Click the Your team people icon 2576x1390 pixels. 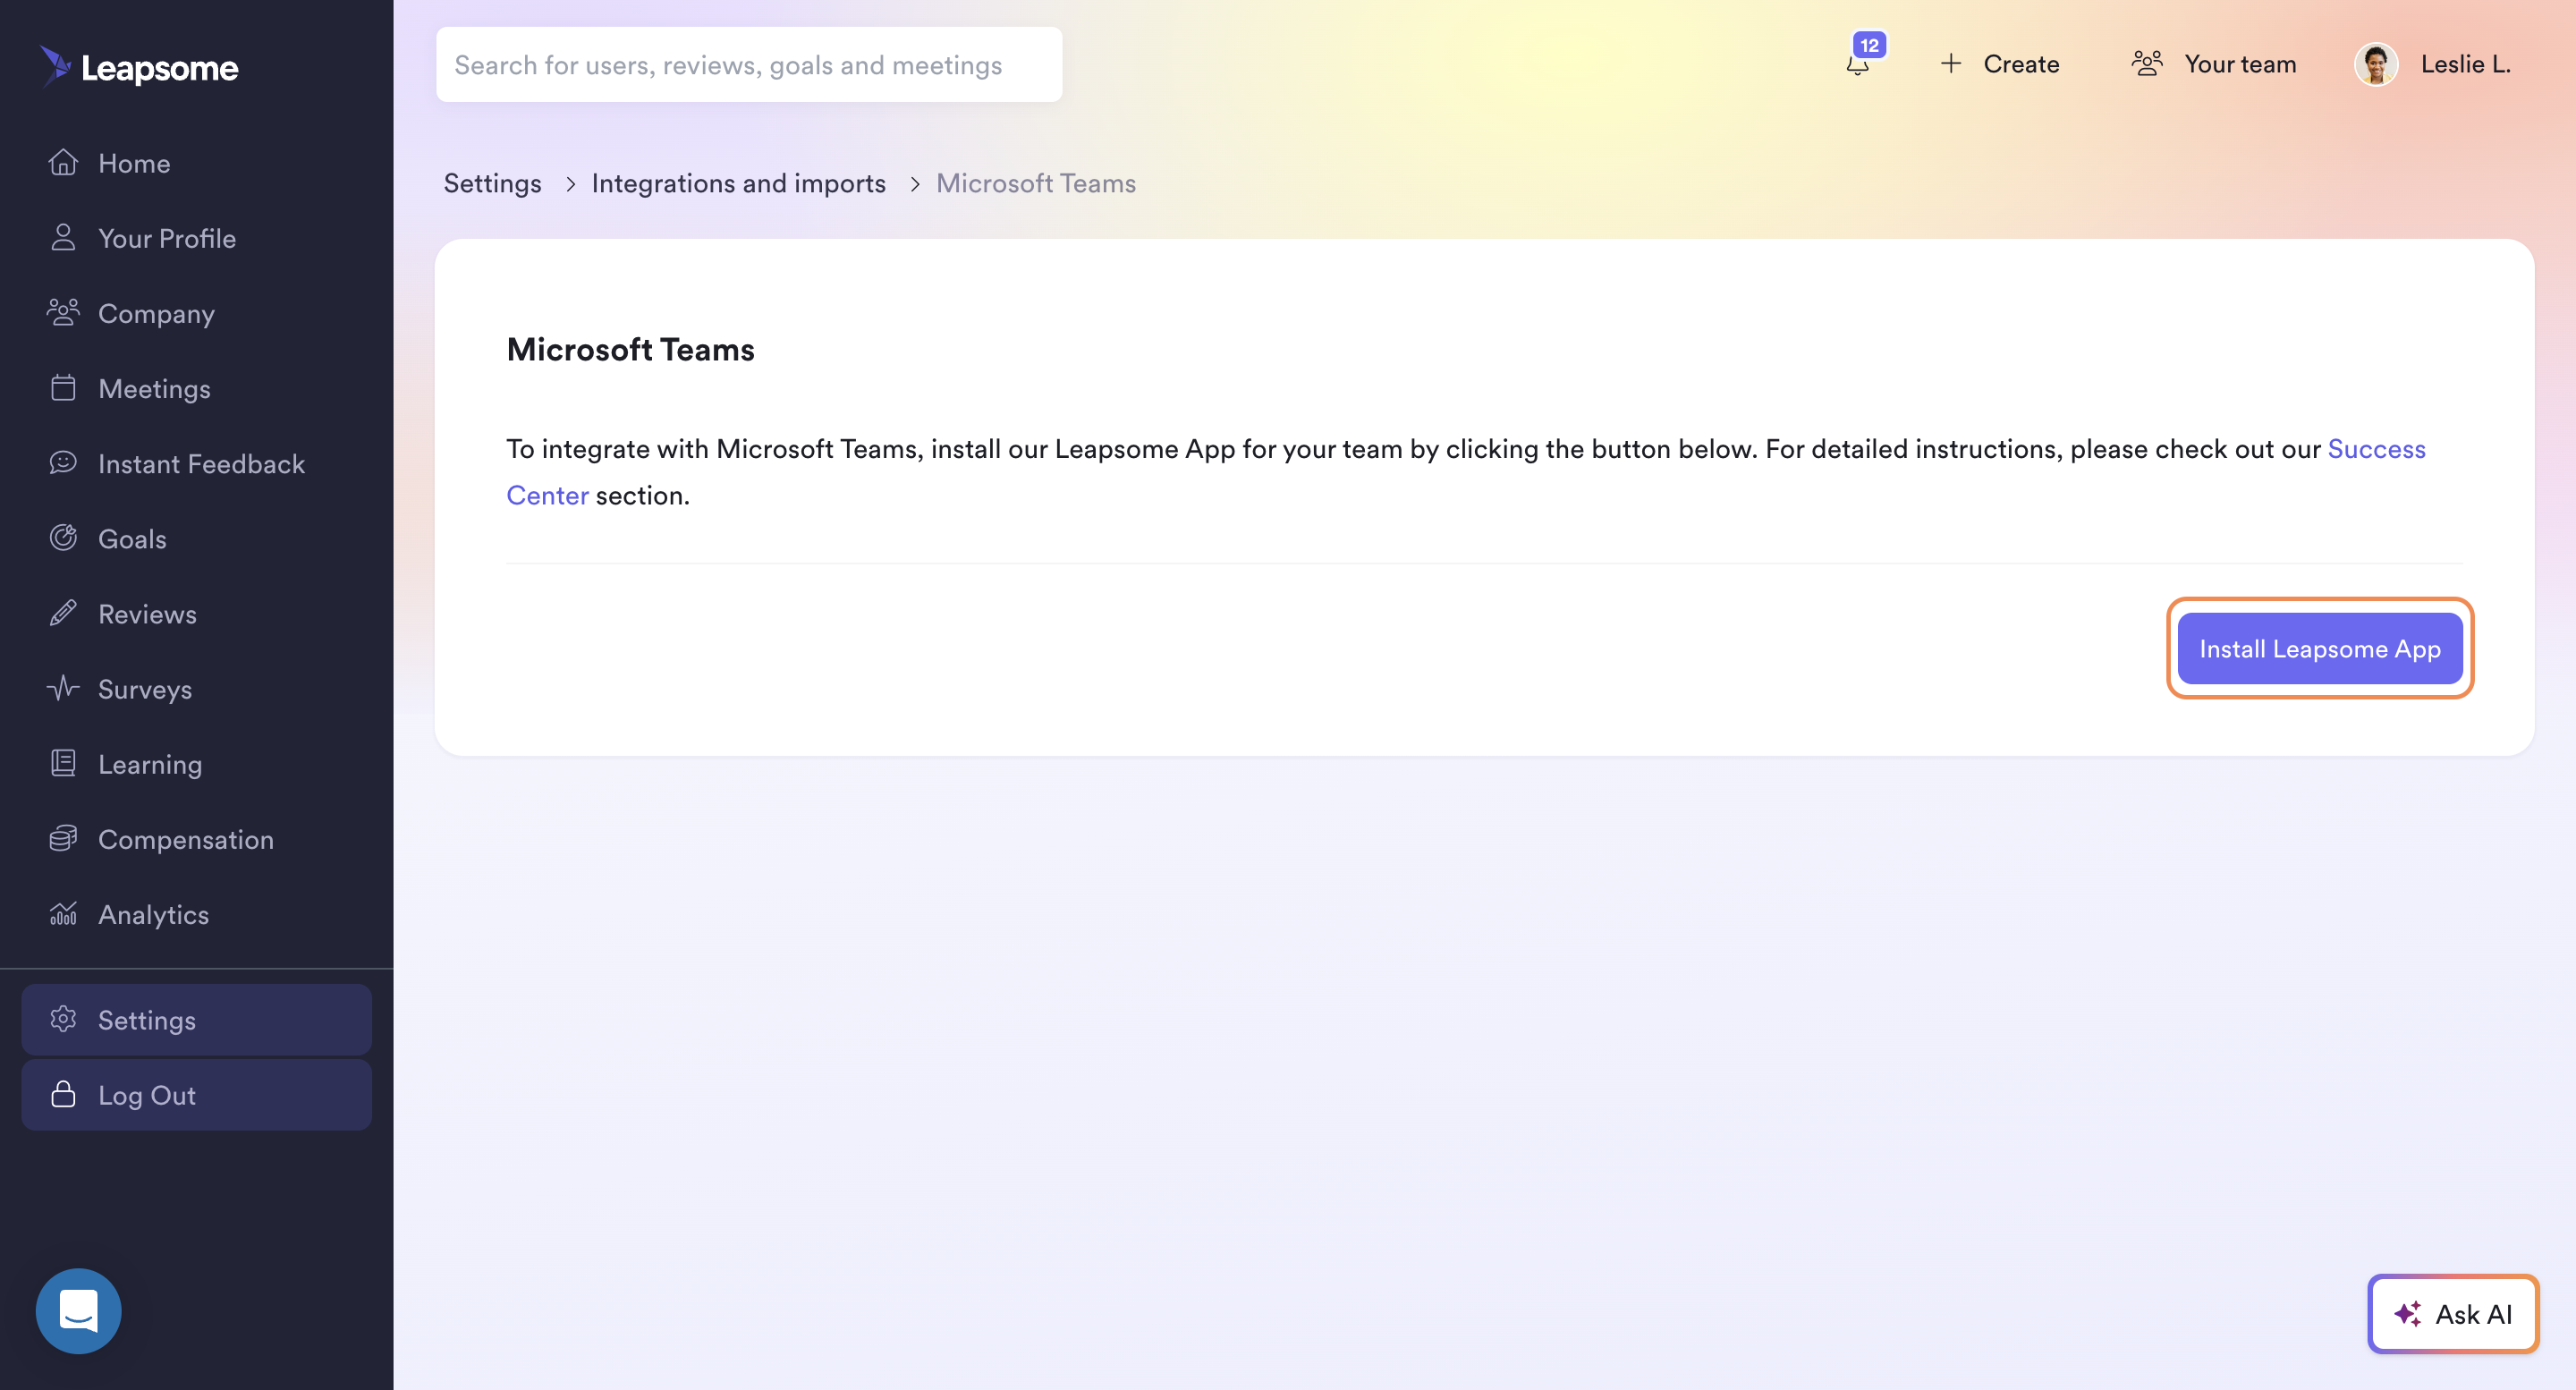(2146, 63)
